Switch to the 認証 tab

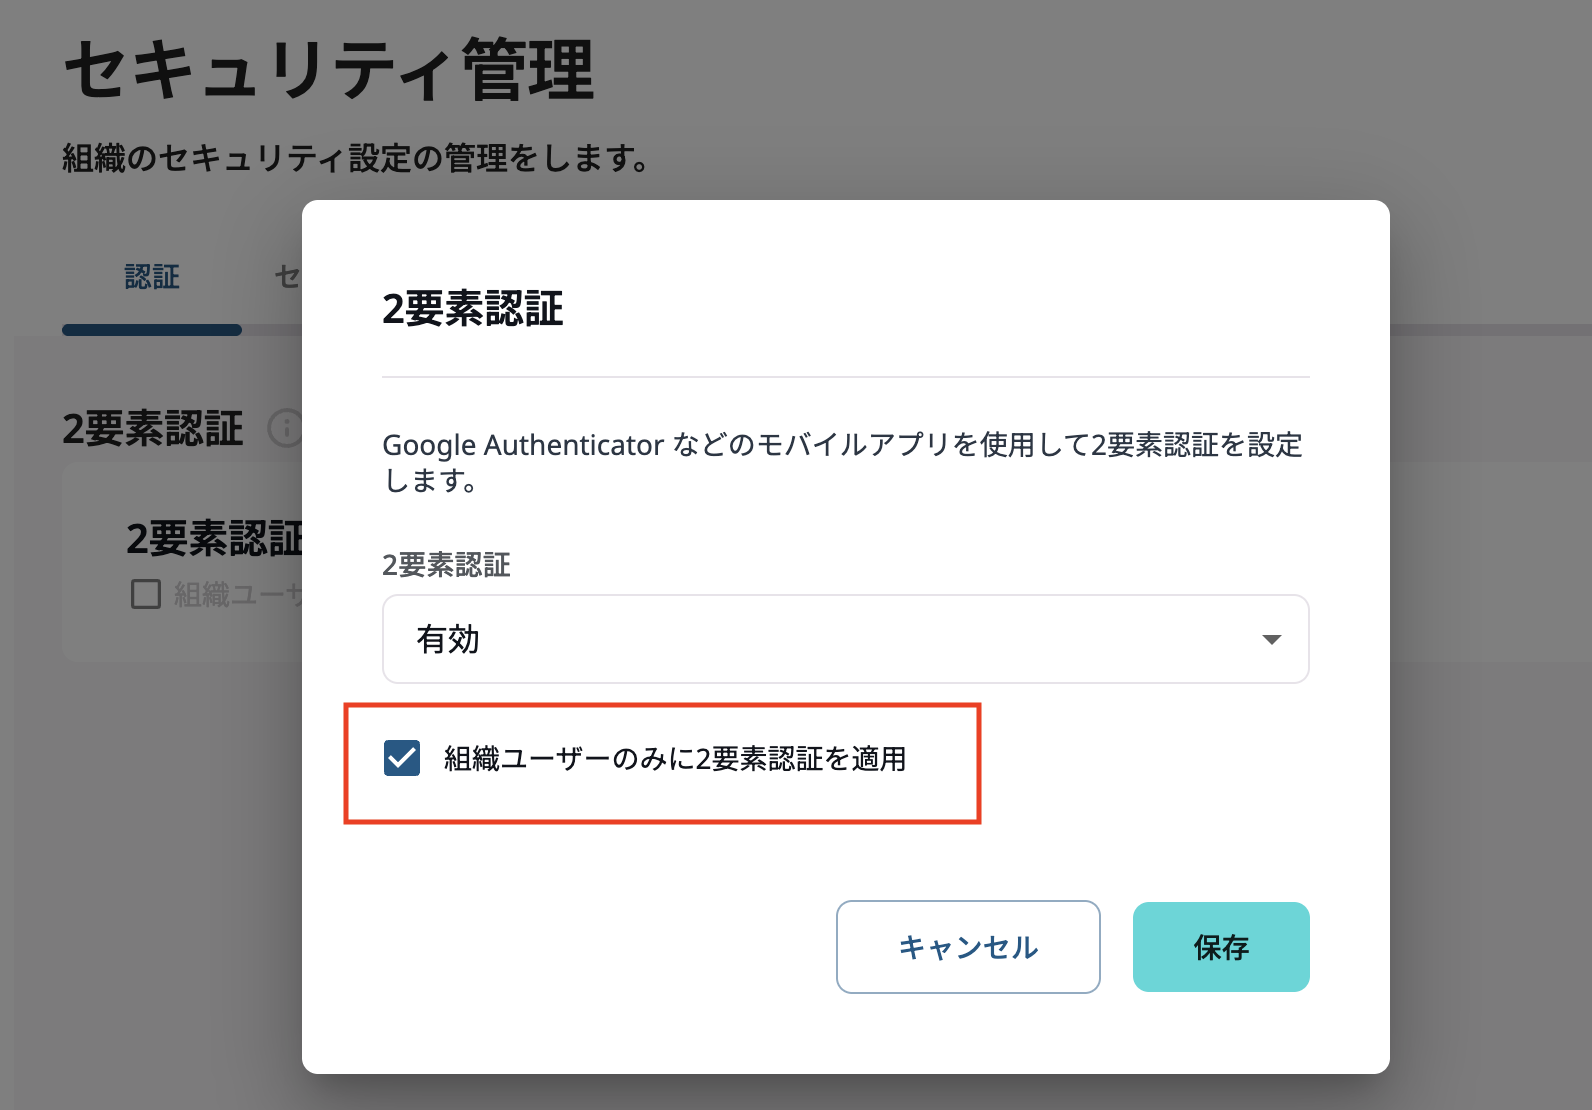(151, 278)
